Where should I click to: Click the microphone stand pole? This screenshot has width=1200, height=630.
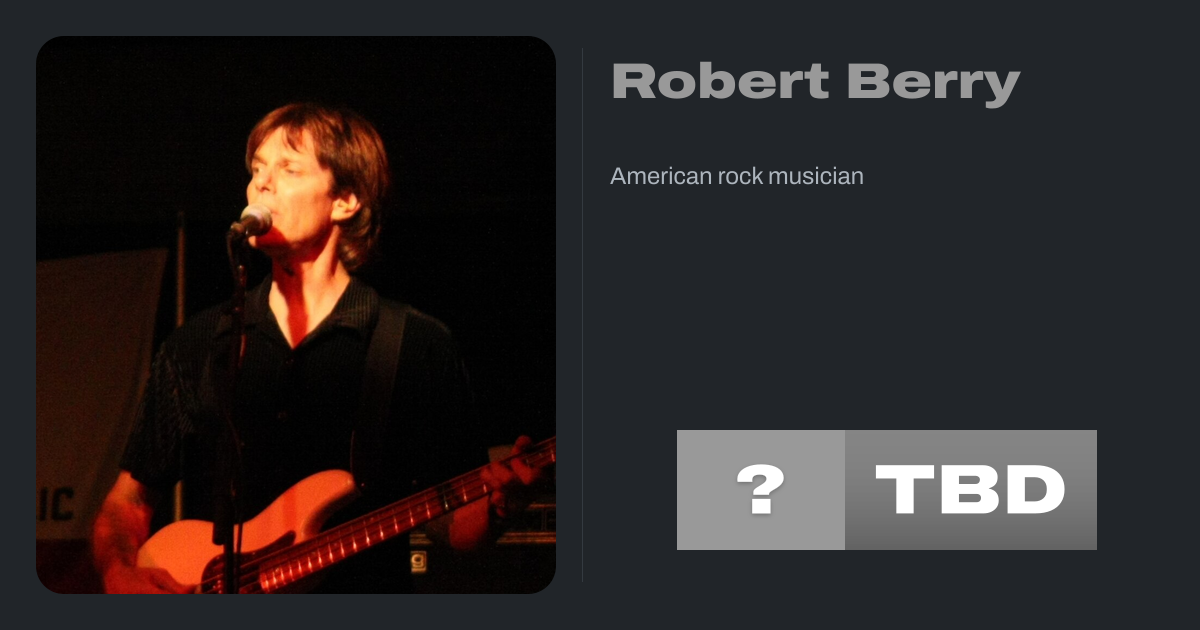coord(238,400)
